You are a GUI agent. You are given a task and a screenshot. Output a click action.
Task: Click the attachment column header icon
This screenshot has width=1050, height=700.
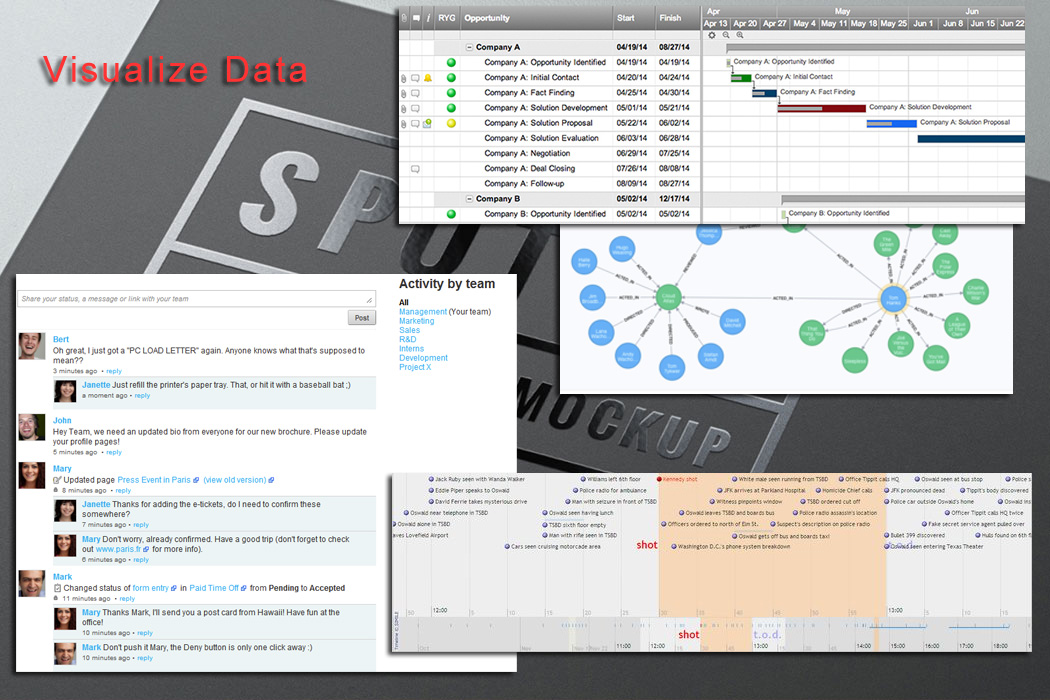click(404, 18)
